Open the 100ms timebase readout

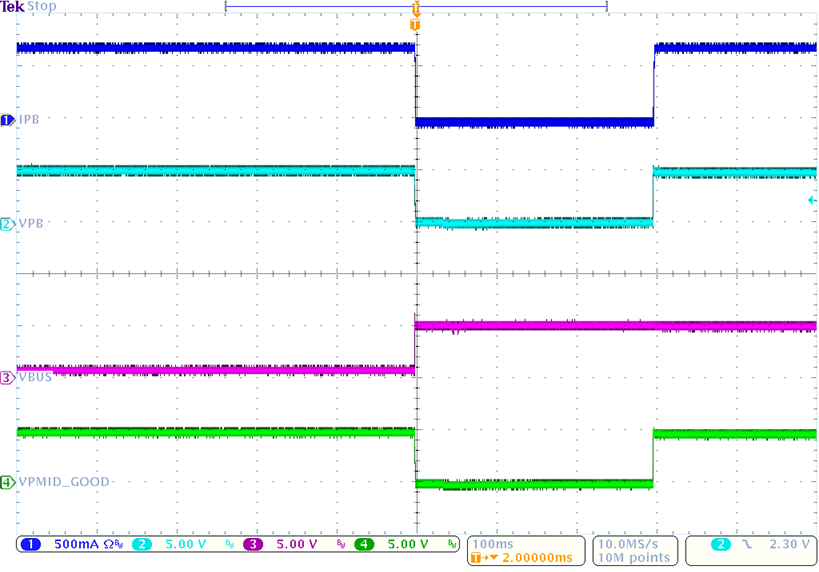point(492,544)
